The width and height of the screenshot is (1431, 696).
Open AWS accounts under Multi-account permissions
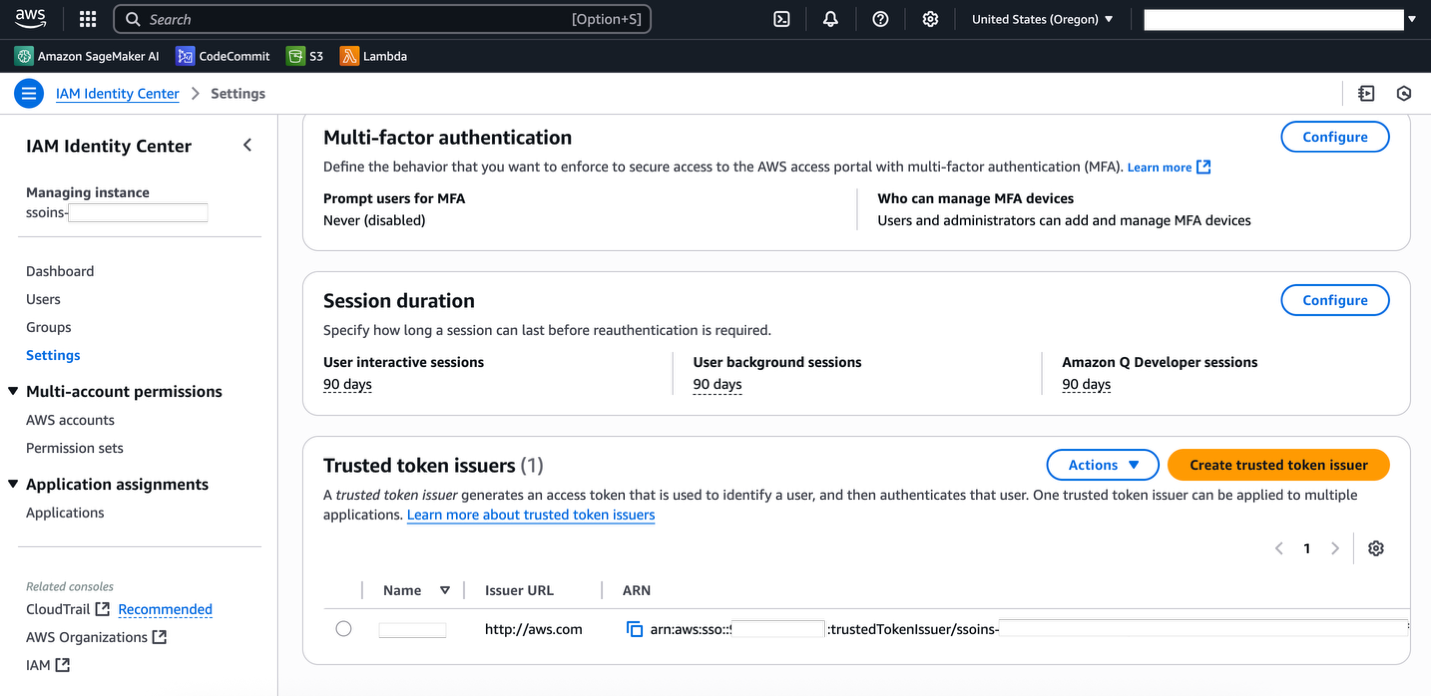click(x=70, y=419)
